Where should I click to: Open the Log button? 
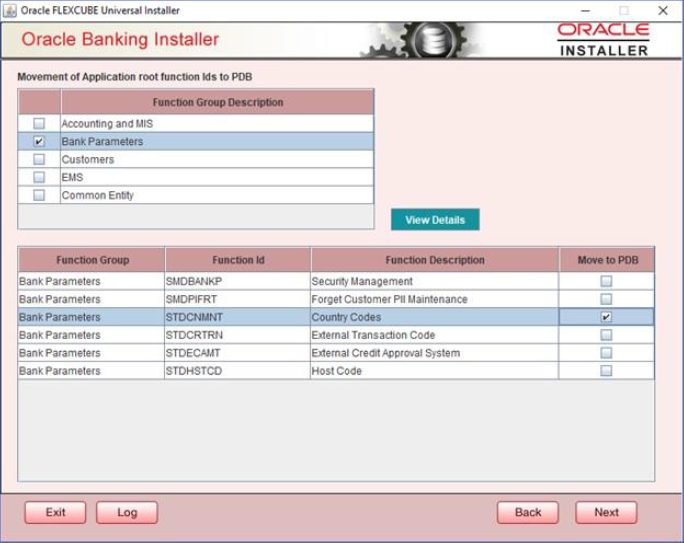(x=127, y=512)
